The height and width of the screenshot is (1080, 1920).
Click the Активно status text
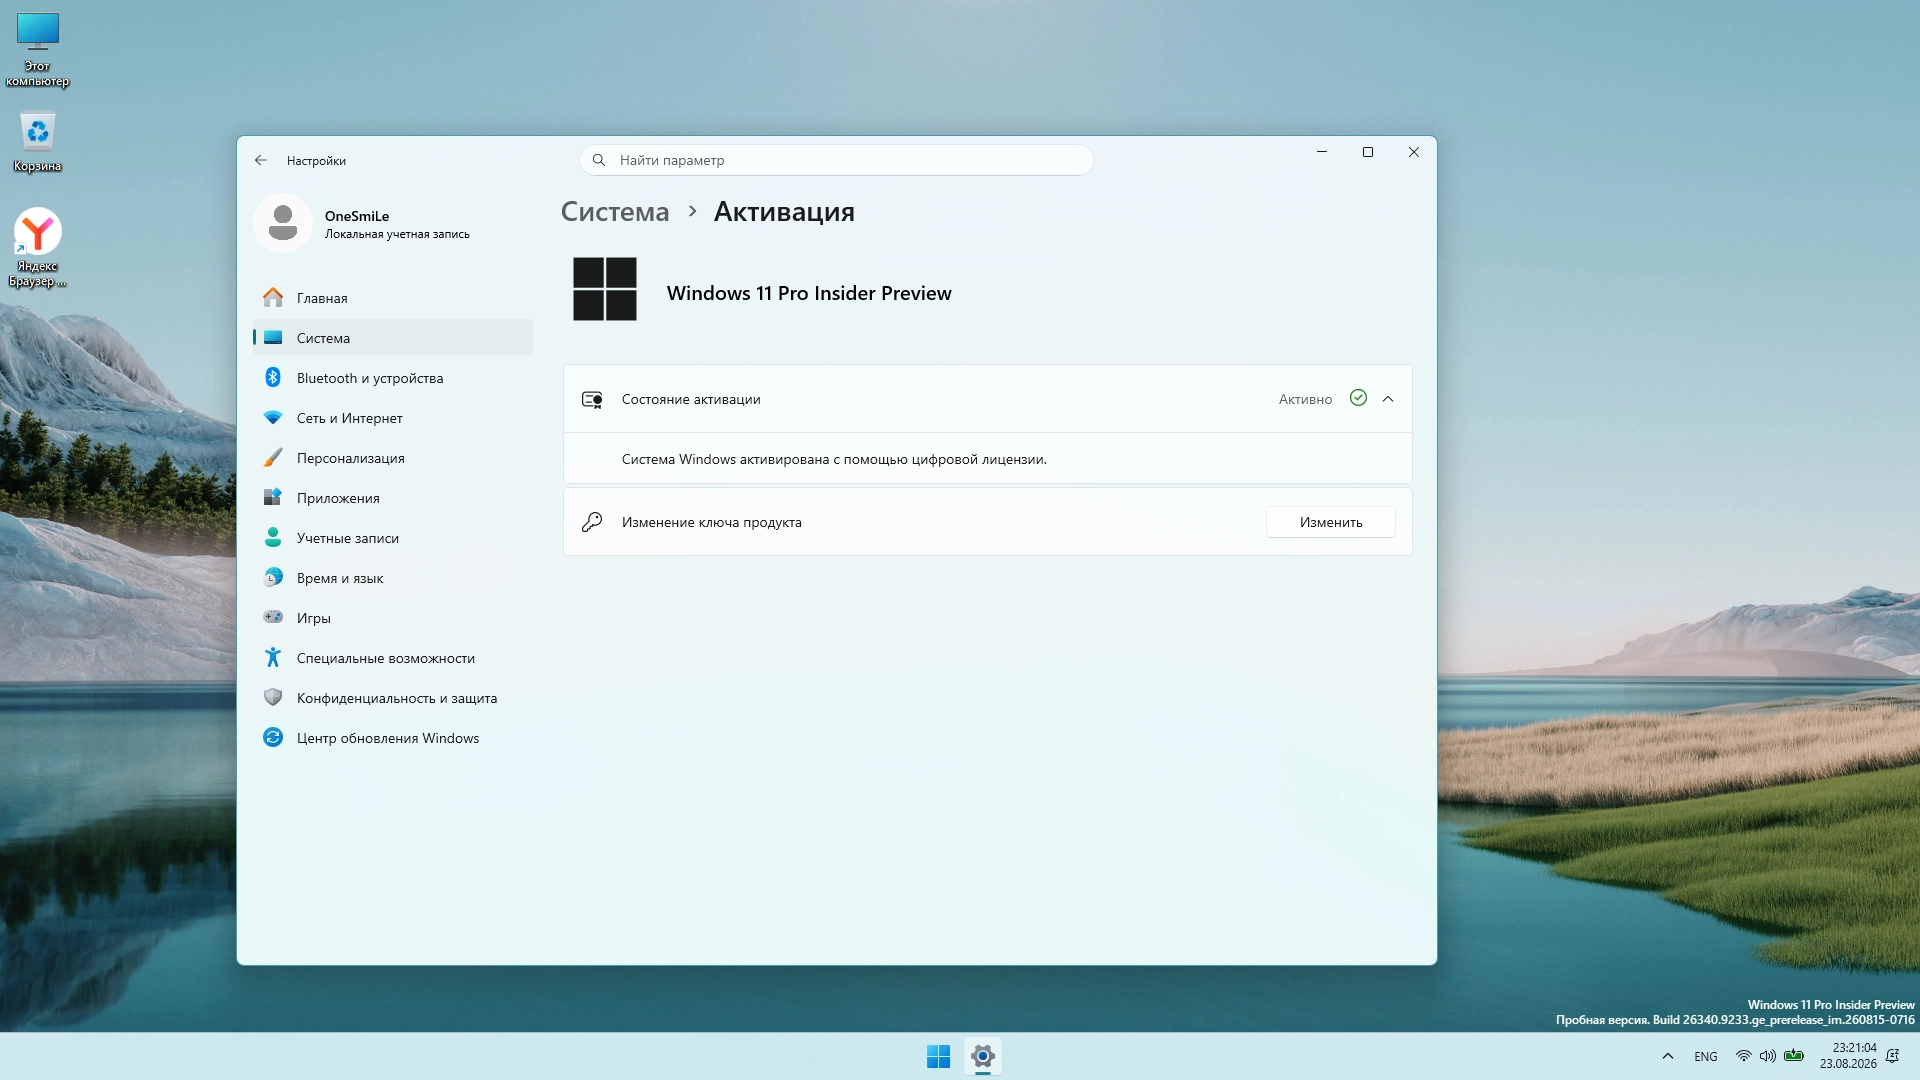(x=1305, y=399)
